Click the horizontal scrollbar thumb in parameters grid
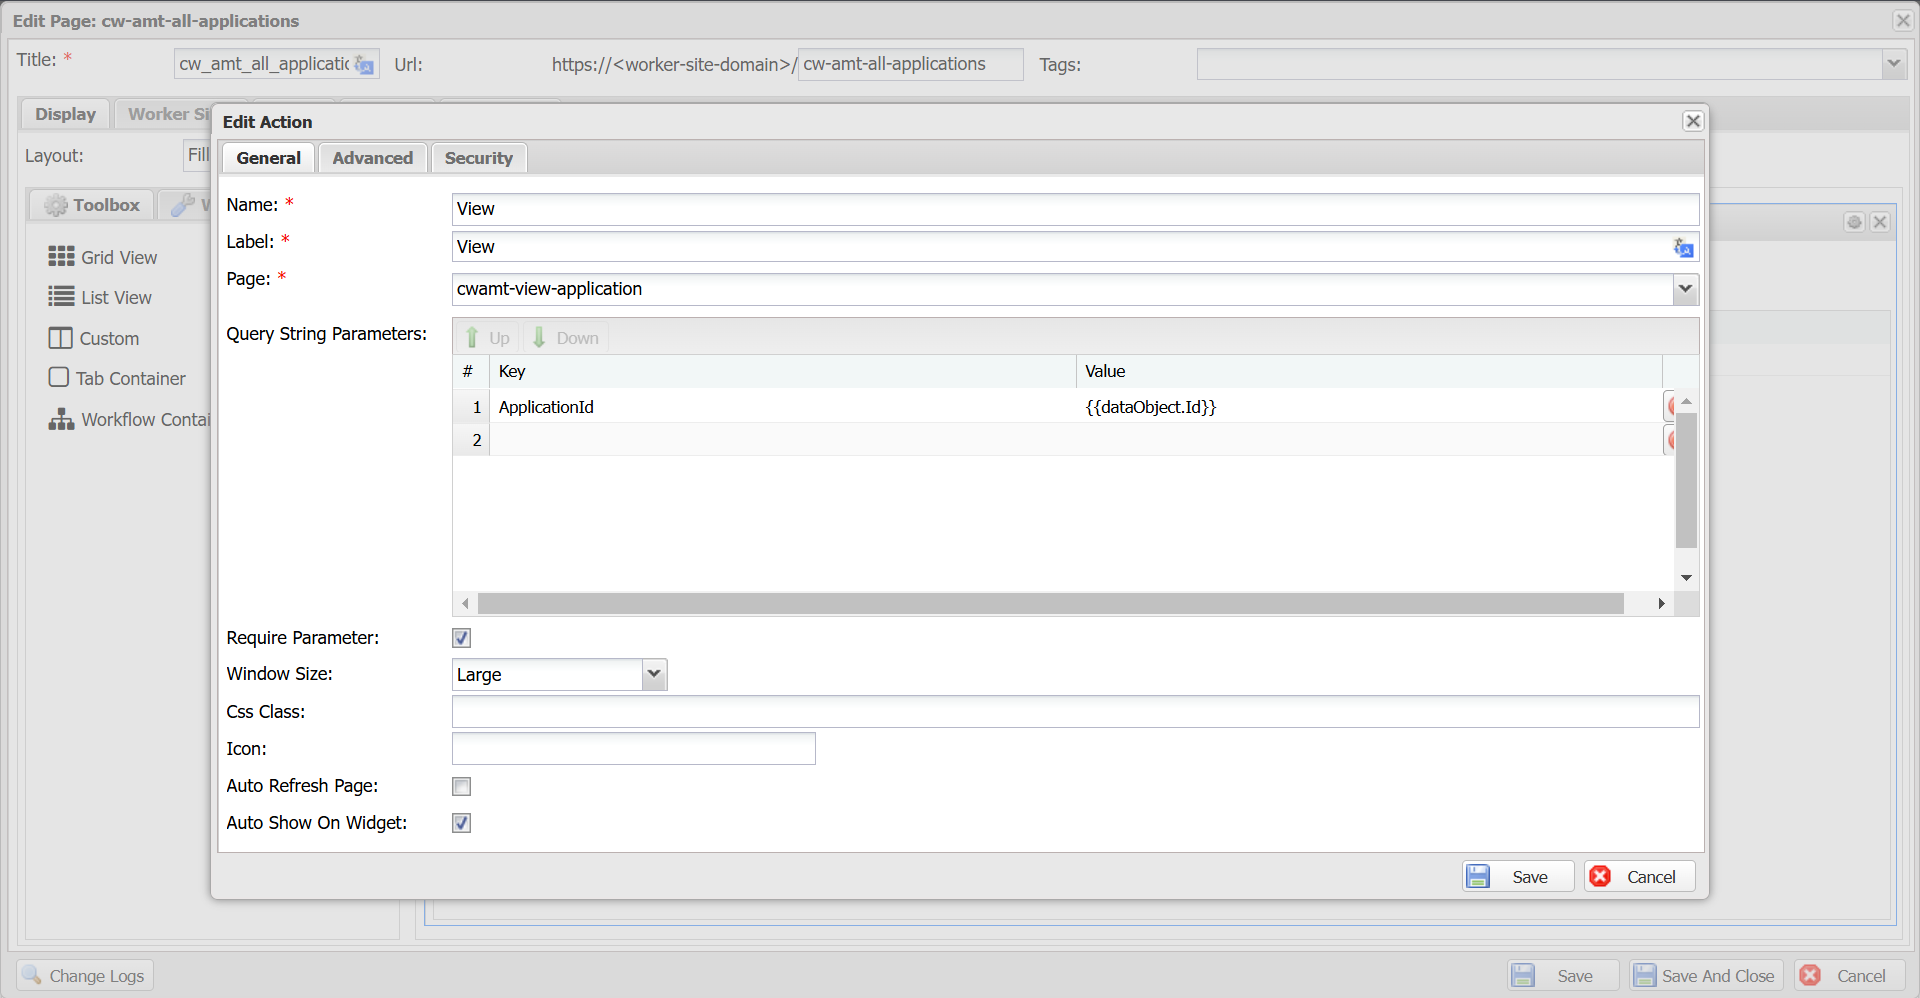The height and width of the screenshot is (998, 1920). coord(1050,603)
